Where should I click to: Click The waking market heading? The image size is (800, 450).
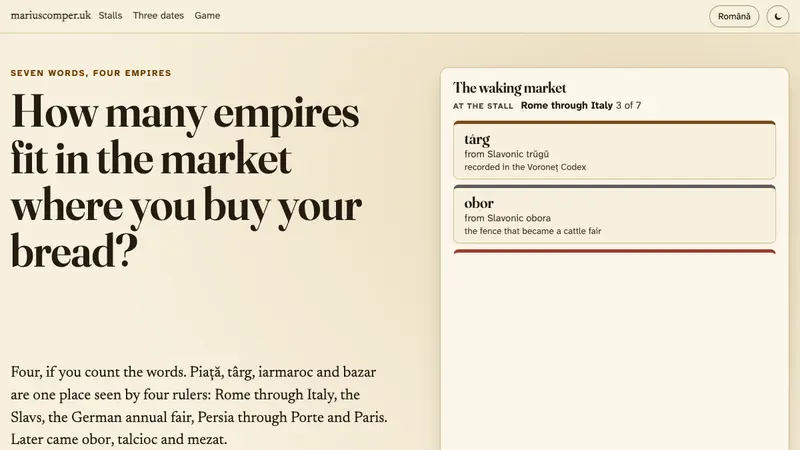[509, 88]
